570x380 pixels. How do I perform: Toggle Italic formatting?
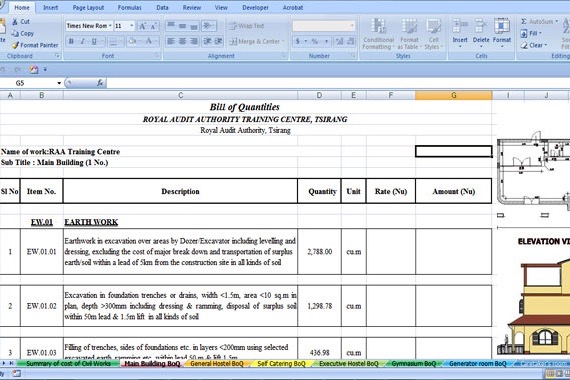(x=82, y=41)
